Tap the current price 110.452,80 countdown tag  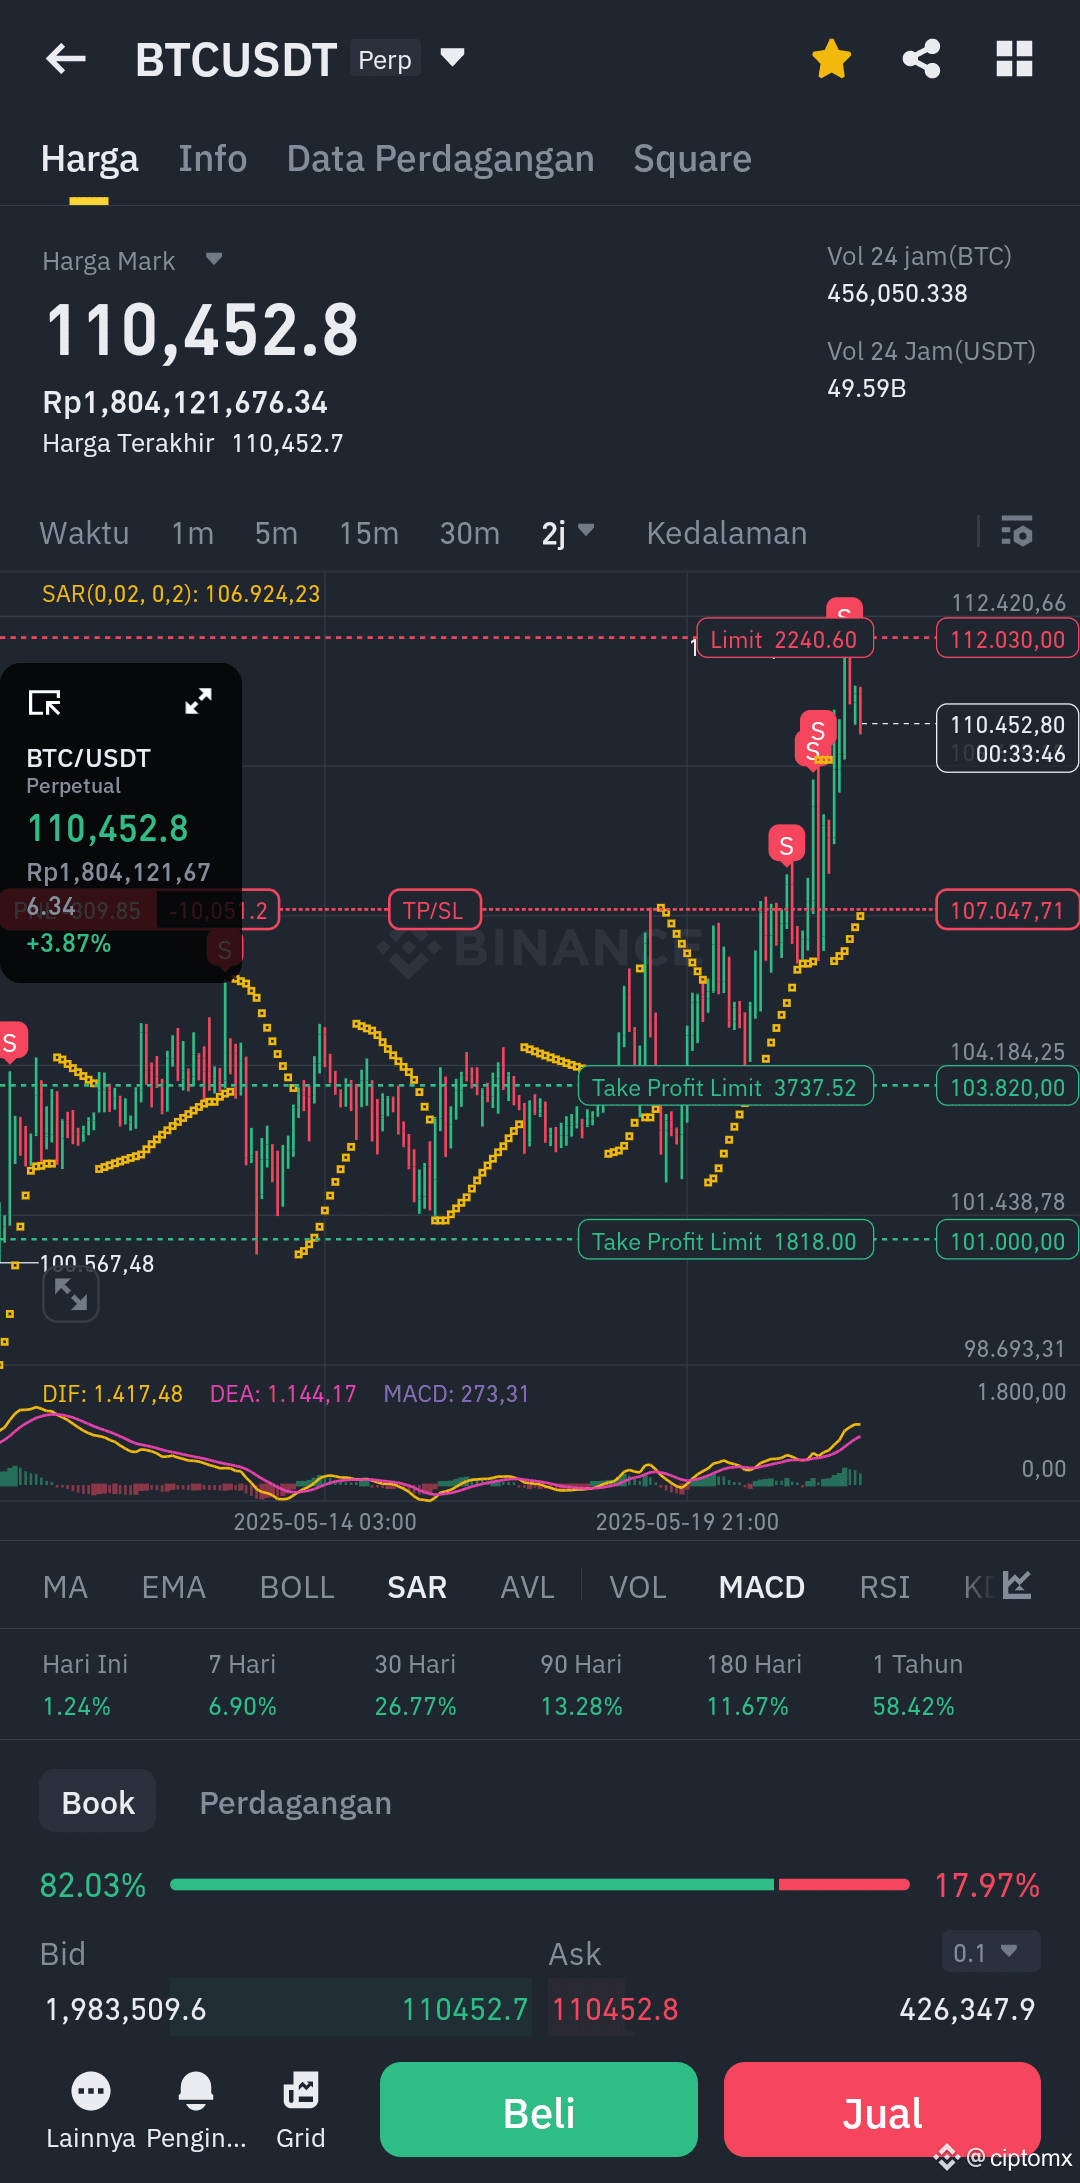click(1007, 738)
